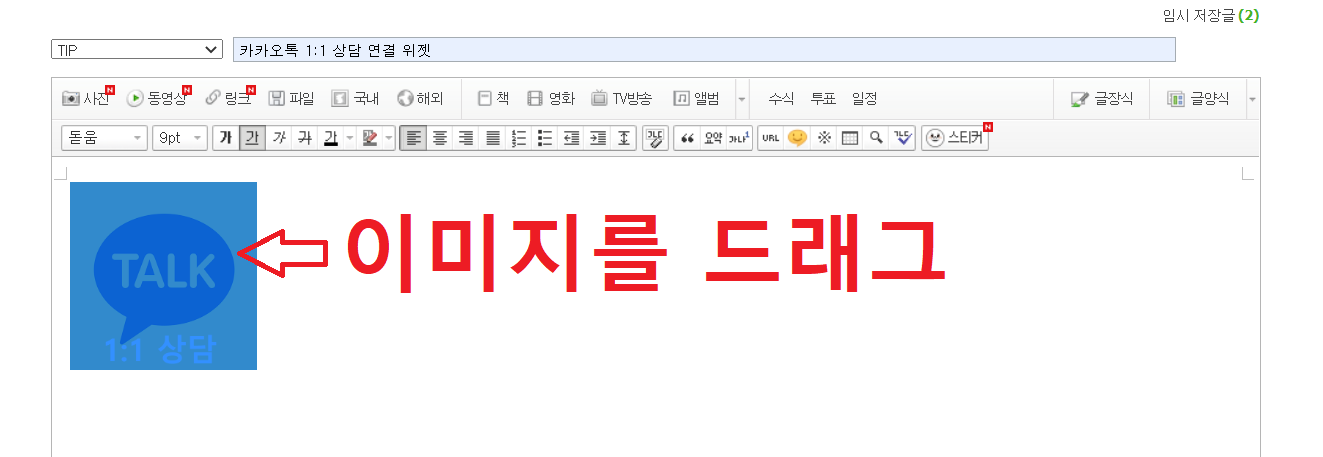1323x457 pixels.
Task: Toggle underline text formatting
Action: click(x=251, y=138)
